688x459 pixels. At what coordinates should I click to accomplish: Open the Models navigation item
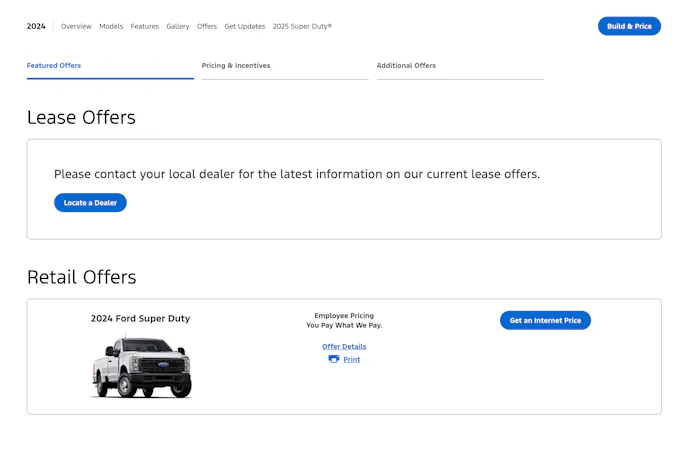point(111,26)
